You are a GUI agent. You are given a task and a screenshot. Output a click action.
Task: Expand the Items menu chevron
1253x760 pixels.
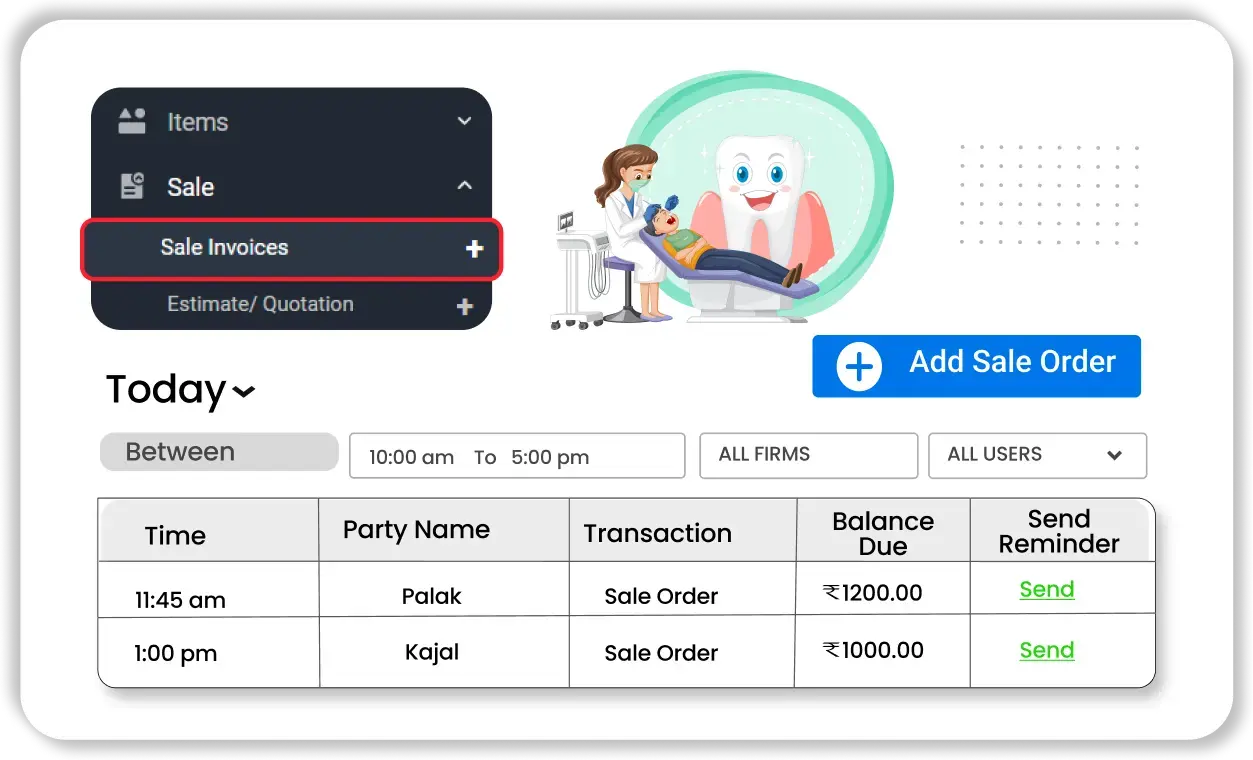point(464,121)
